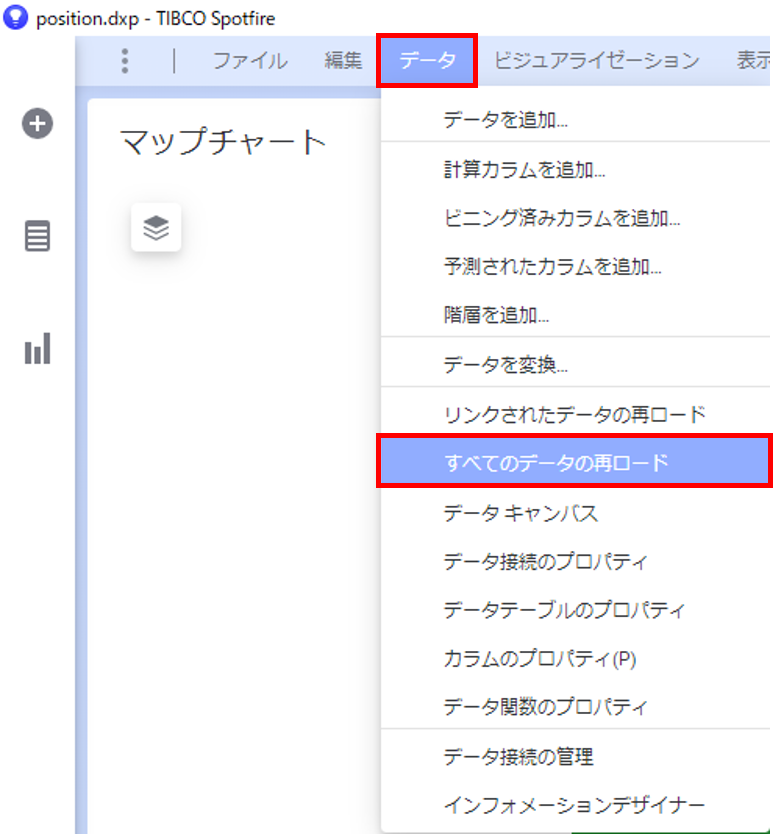The width and height of the screenshot is (773, 834).
Task: Click the add (plus) icon in sidebar
Action: [x=37, y=123]
